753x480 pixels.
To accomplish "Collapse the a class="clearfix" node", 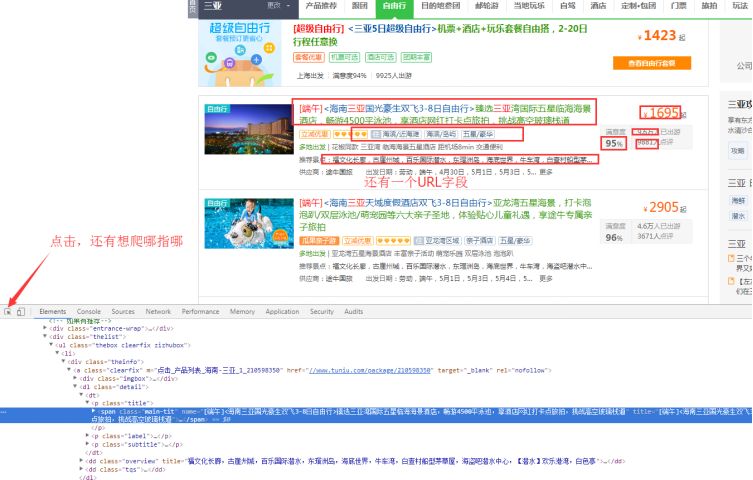I will pyautogui.click(x=69, y=370).
